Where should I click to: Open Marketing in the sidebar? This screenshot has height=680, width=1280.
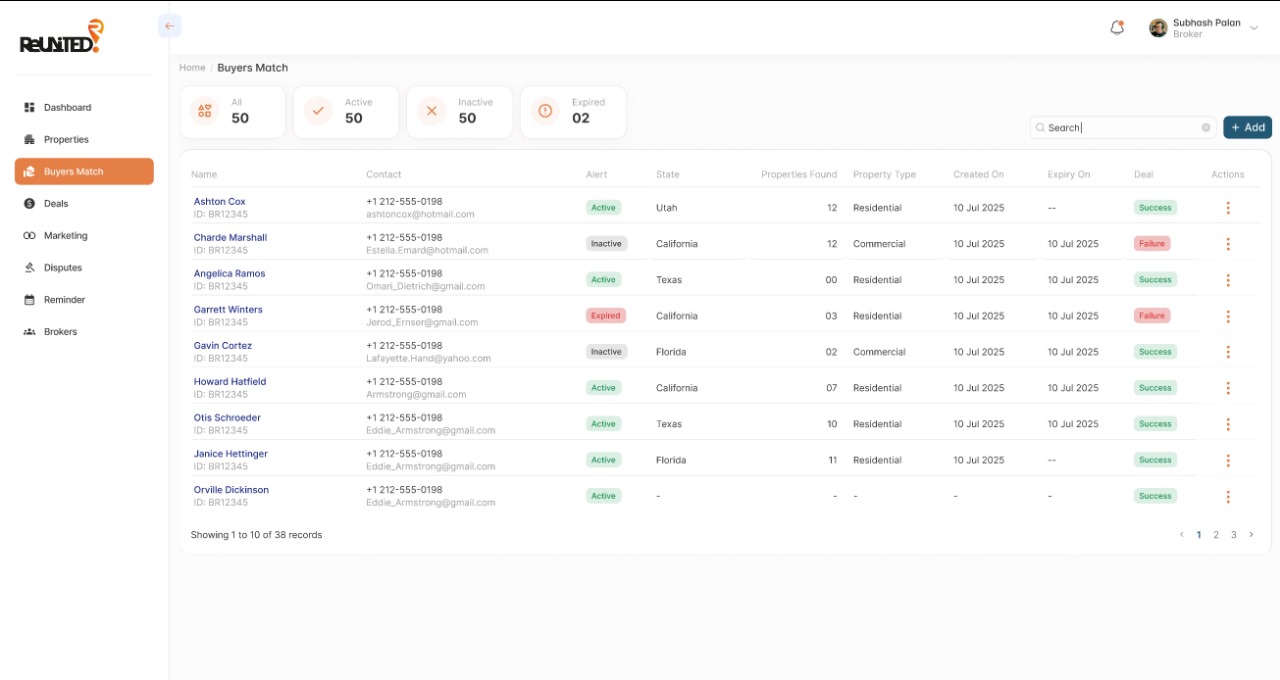point(65,236)
